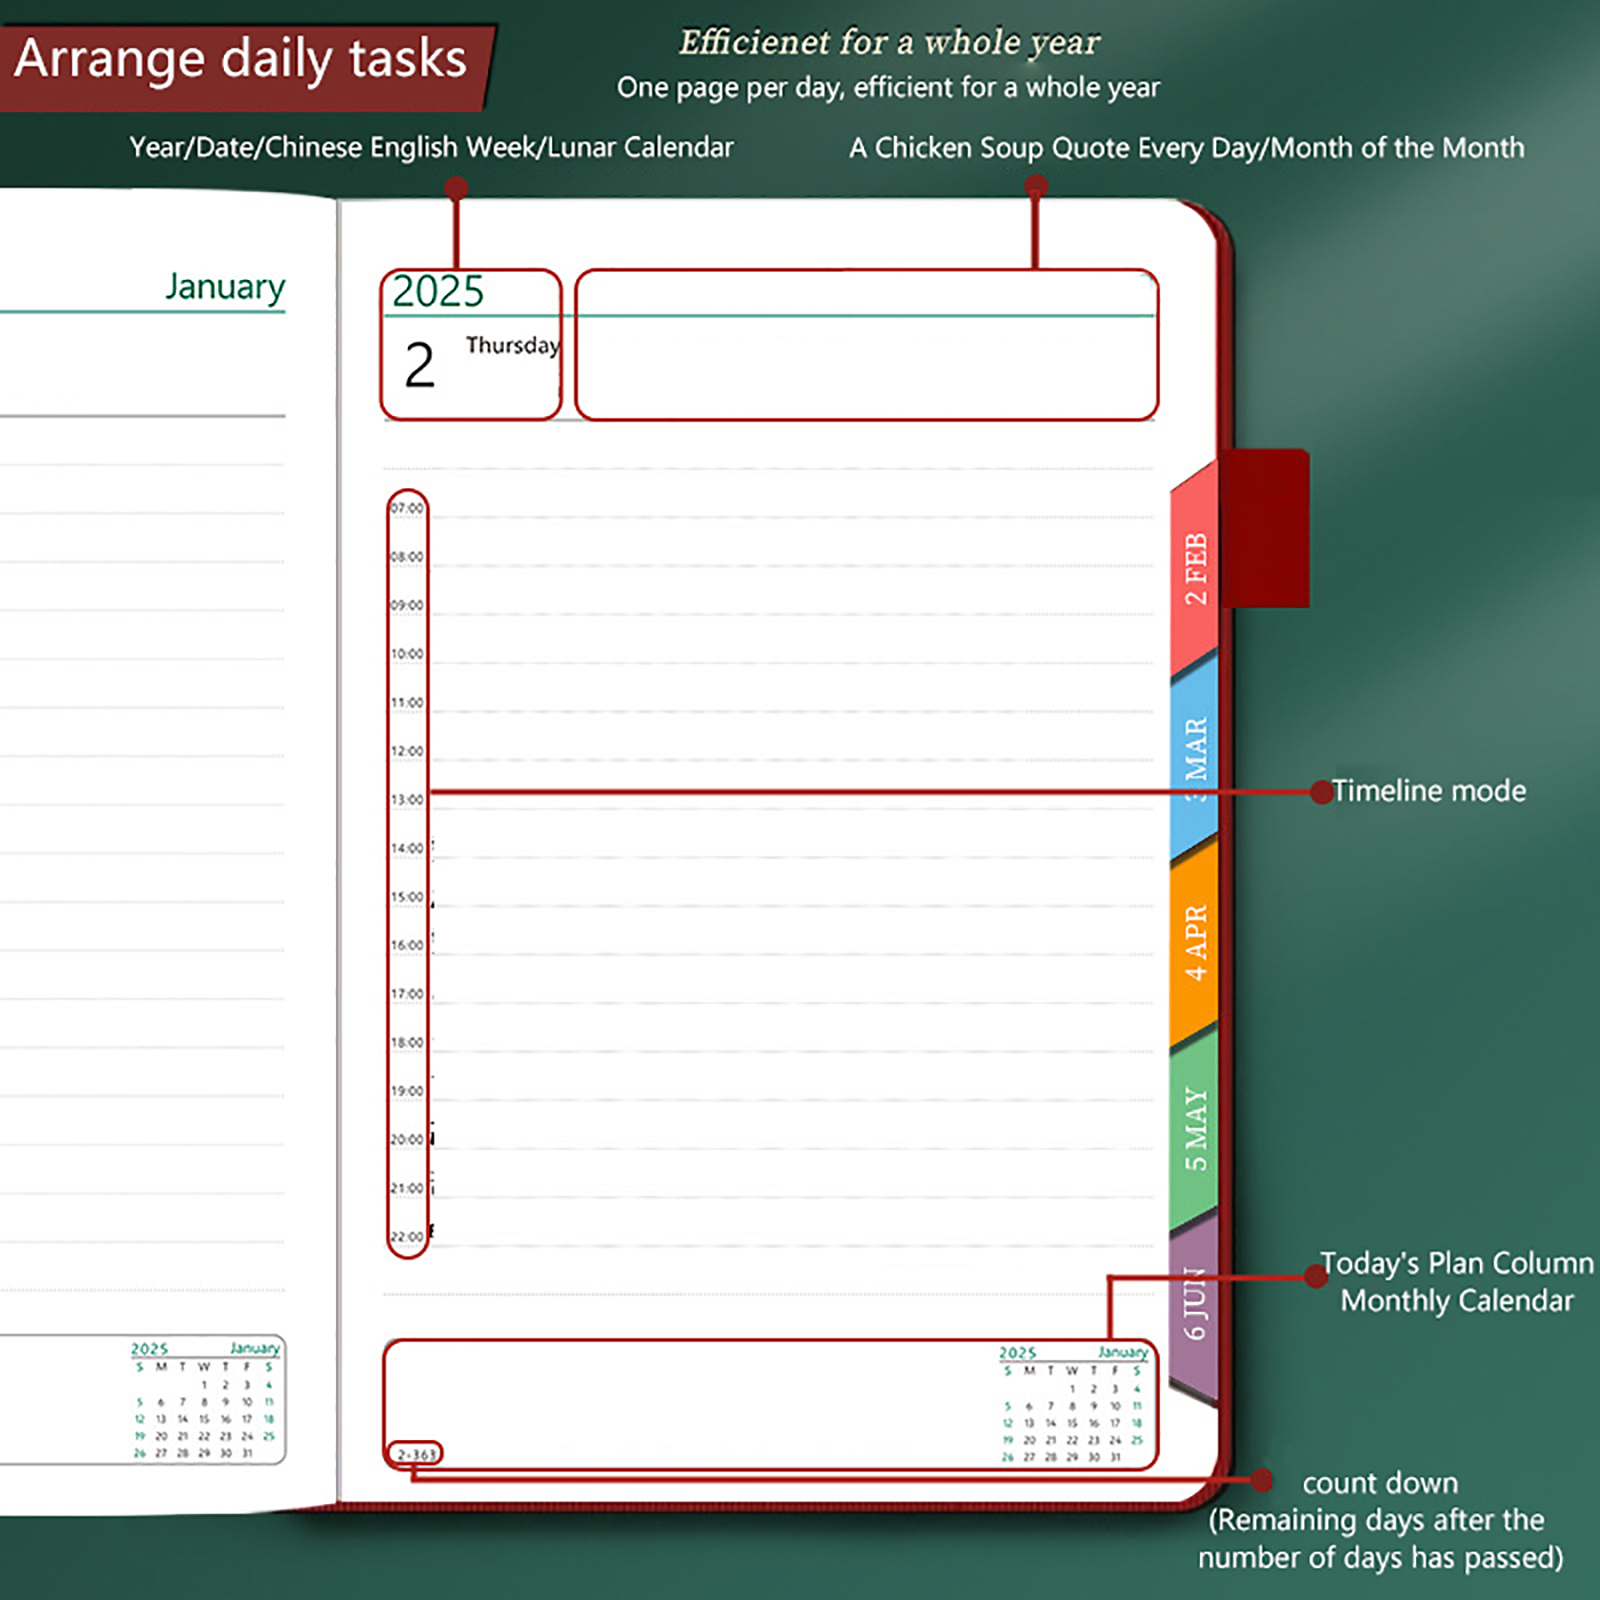Select the 13:00 time slot label
This screenshot has width=1600, height=1600.
coord(407,800)
